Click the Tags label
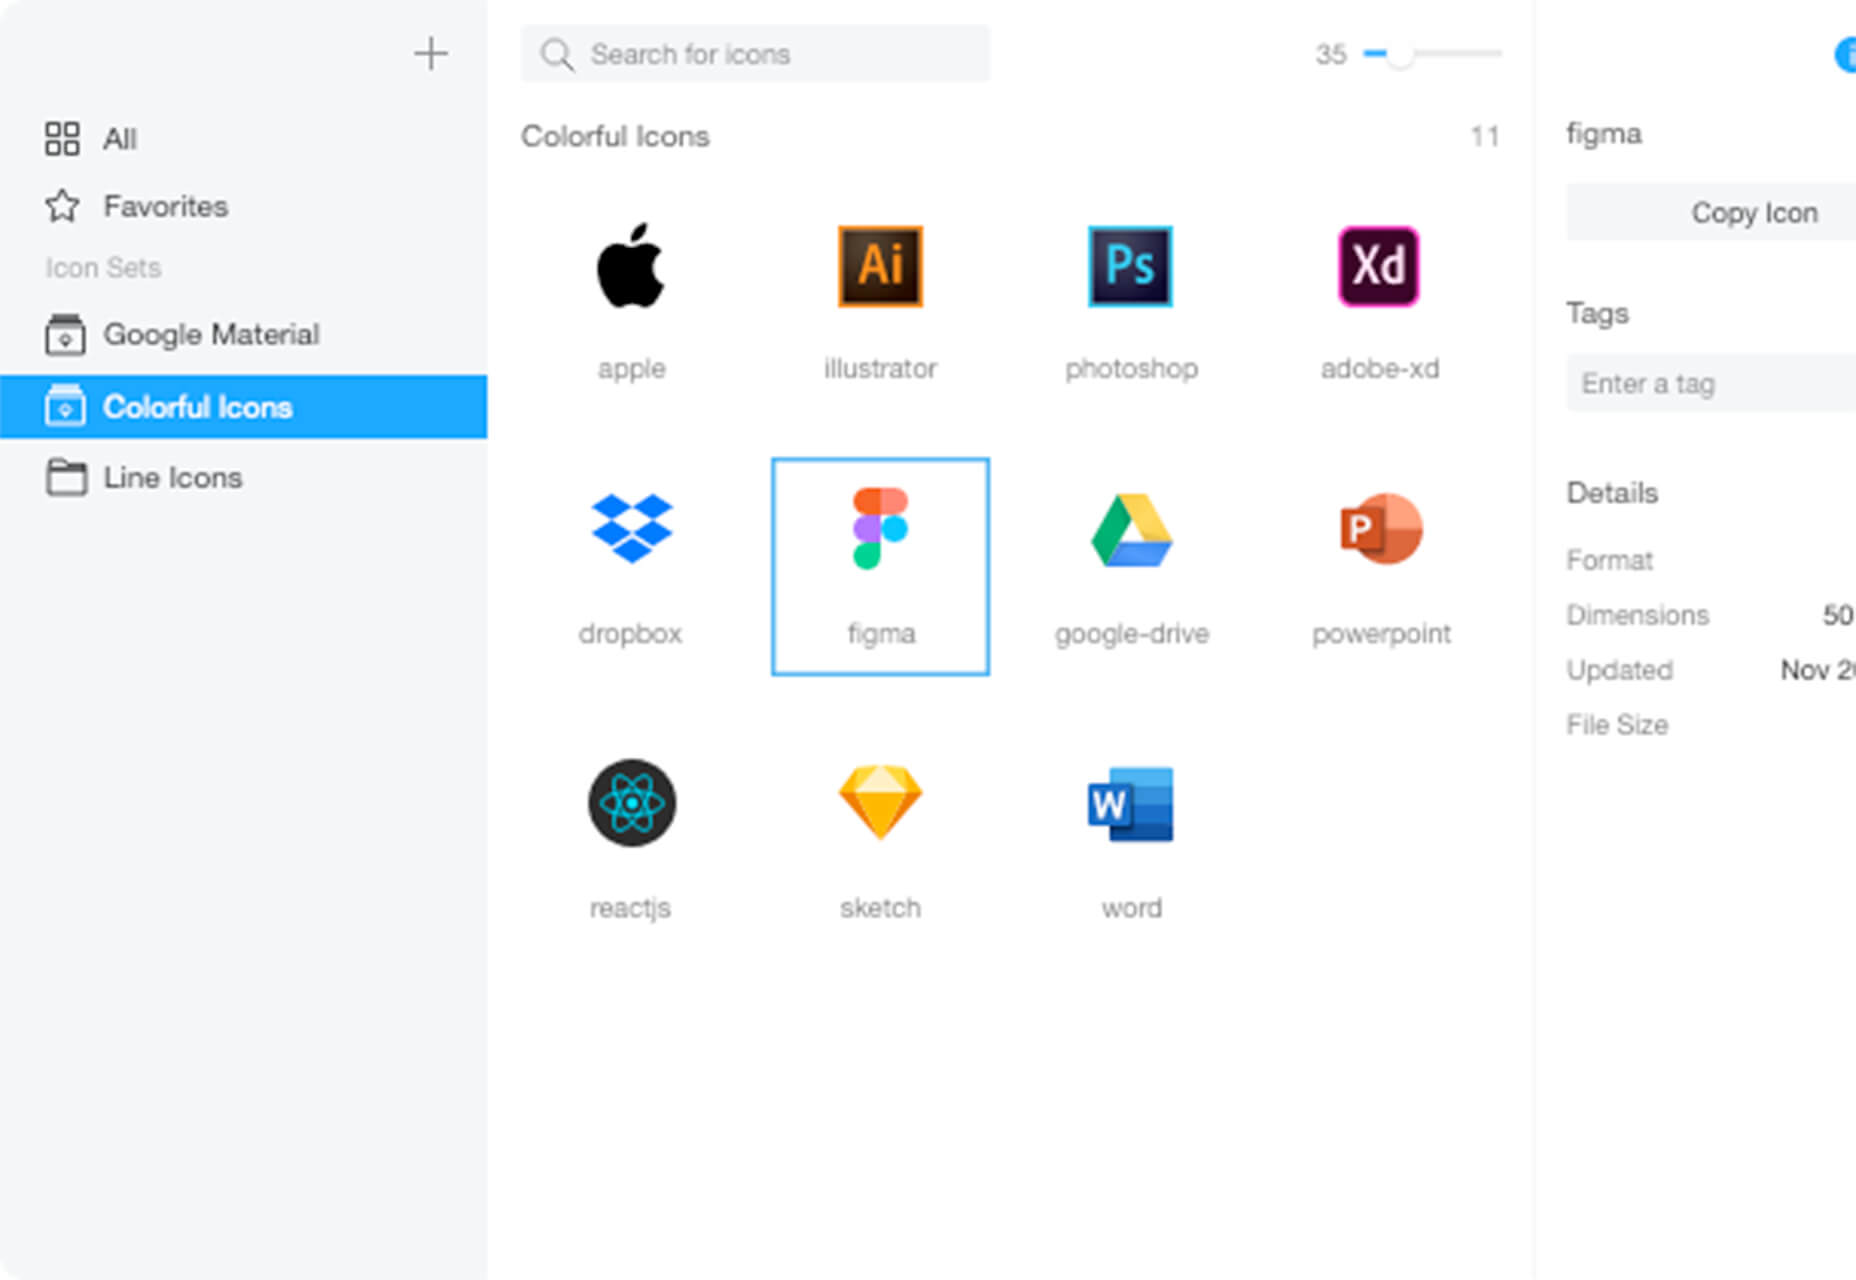The image size is (1856, 1280). 1597,313
